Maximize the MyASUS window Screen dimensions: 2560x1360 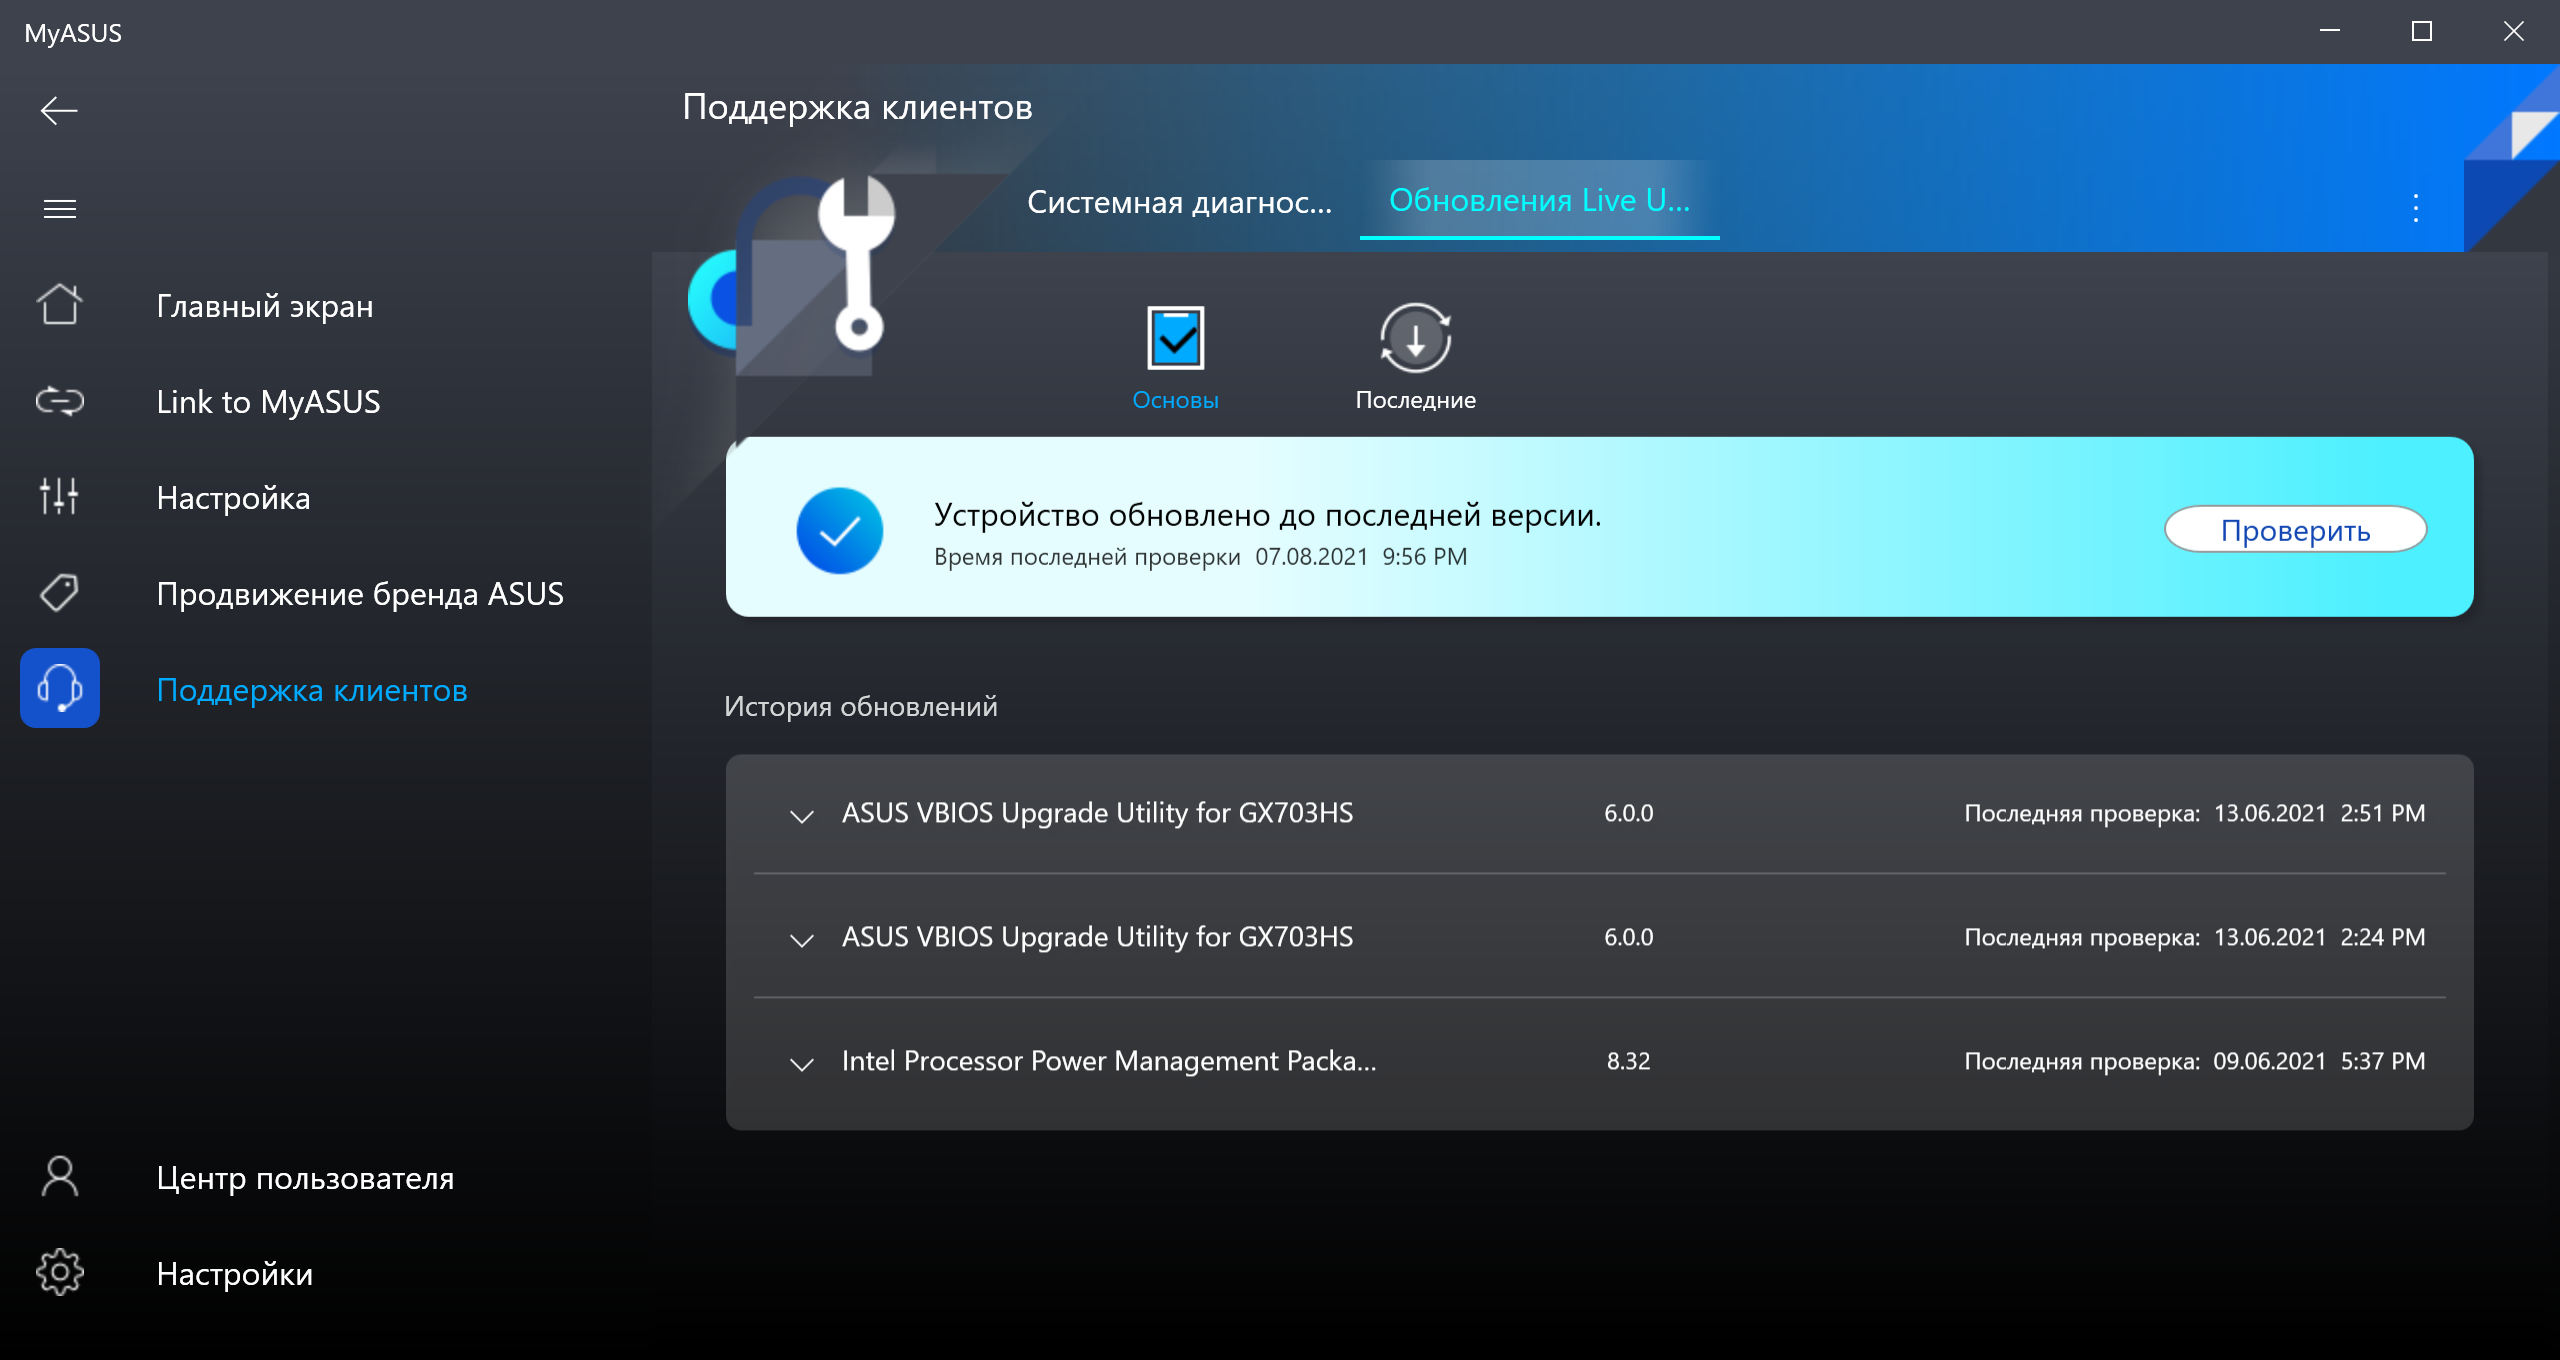coord(2421,32)
